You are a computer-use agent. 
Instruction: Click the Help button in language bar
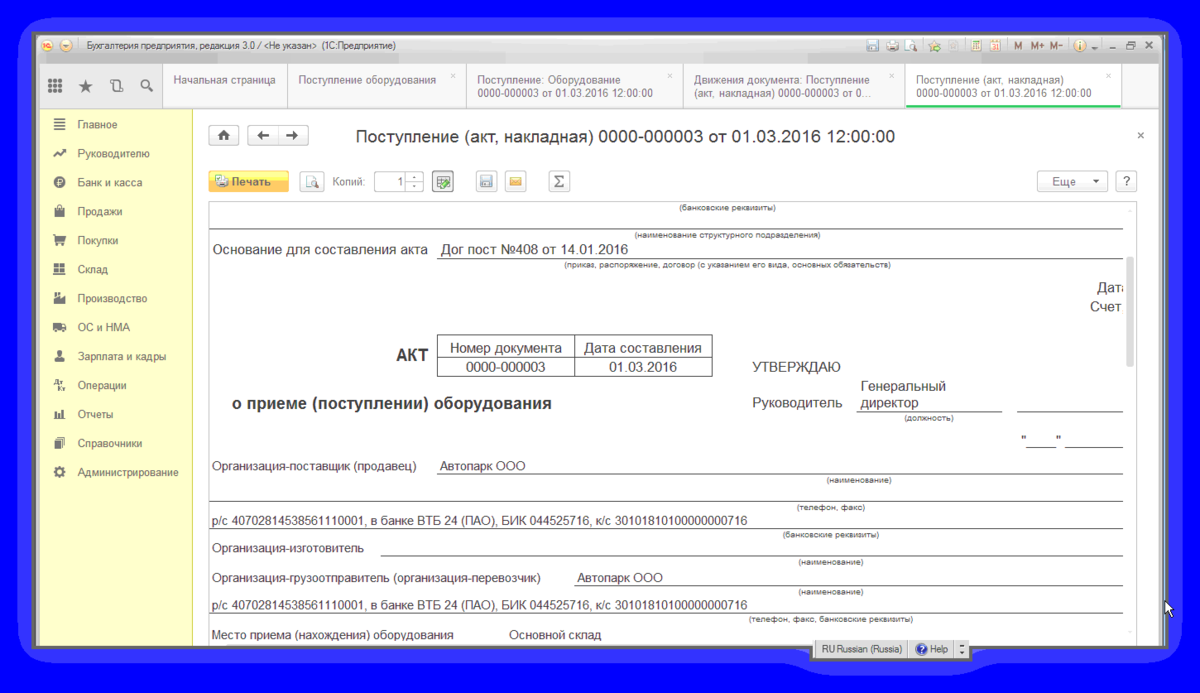coord(931,649)
